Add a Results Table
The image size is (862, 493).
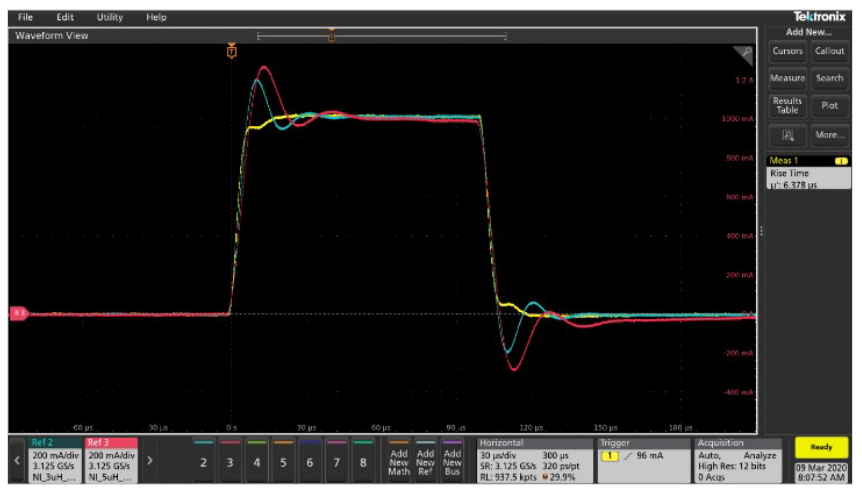787,106
